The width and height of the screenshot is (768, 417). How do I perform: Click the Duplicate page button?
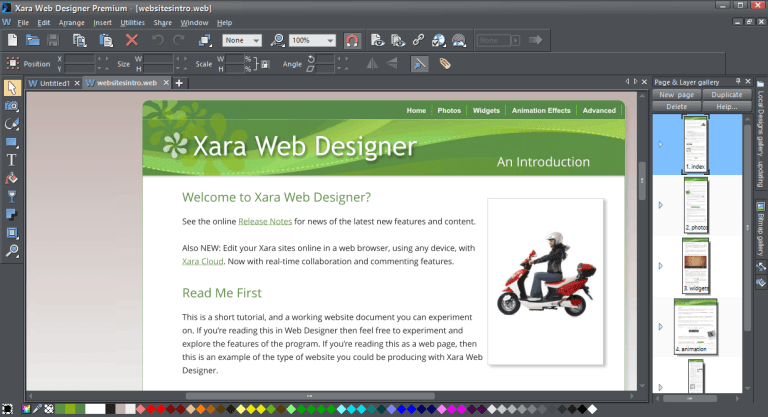(726, 95)
